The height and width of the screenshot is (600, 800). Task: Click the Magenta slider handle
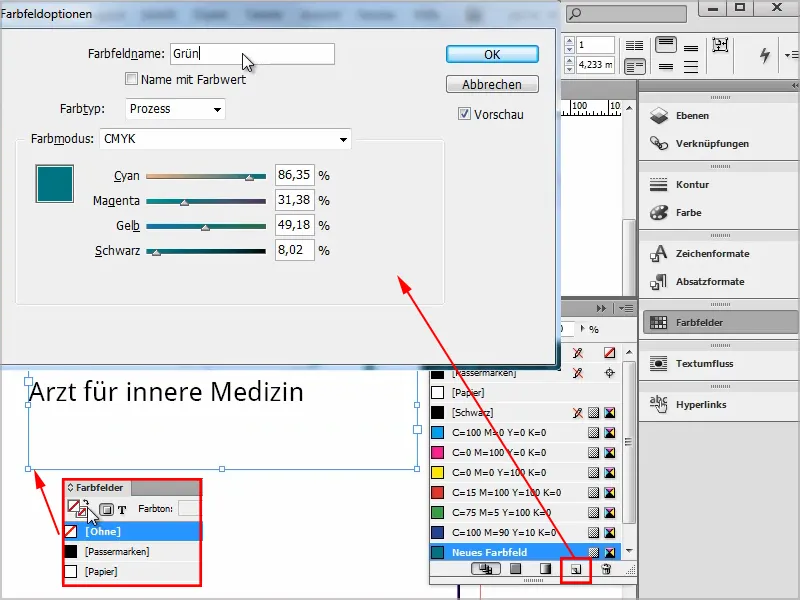pos(185,203)
